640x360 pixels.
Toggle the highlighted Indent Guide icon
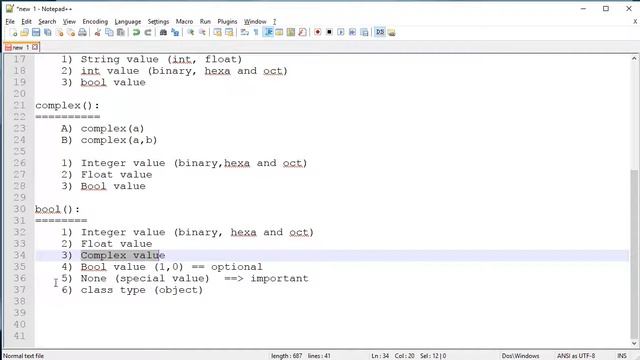coord(268,32)
